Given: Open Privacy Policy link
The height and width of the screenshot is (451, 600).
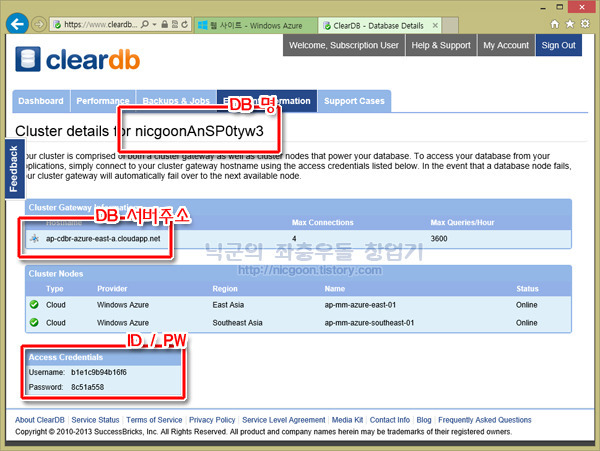Looking at the screenshot, I should point(212,420).
